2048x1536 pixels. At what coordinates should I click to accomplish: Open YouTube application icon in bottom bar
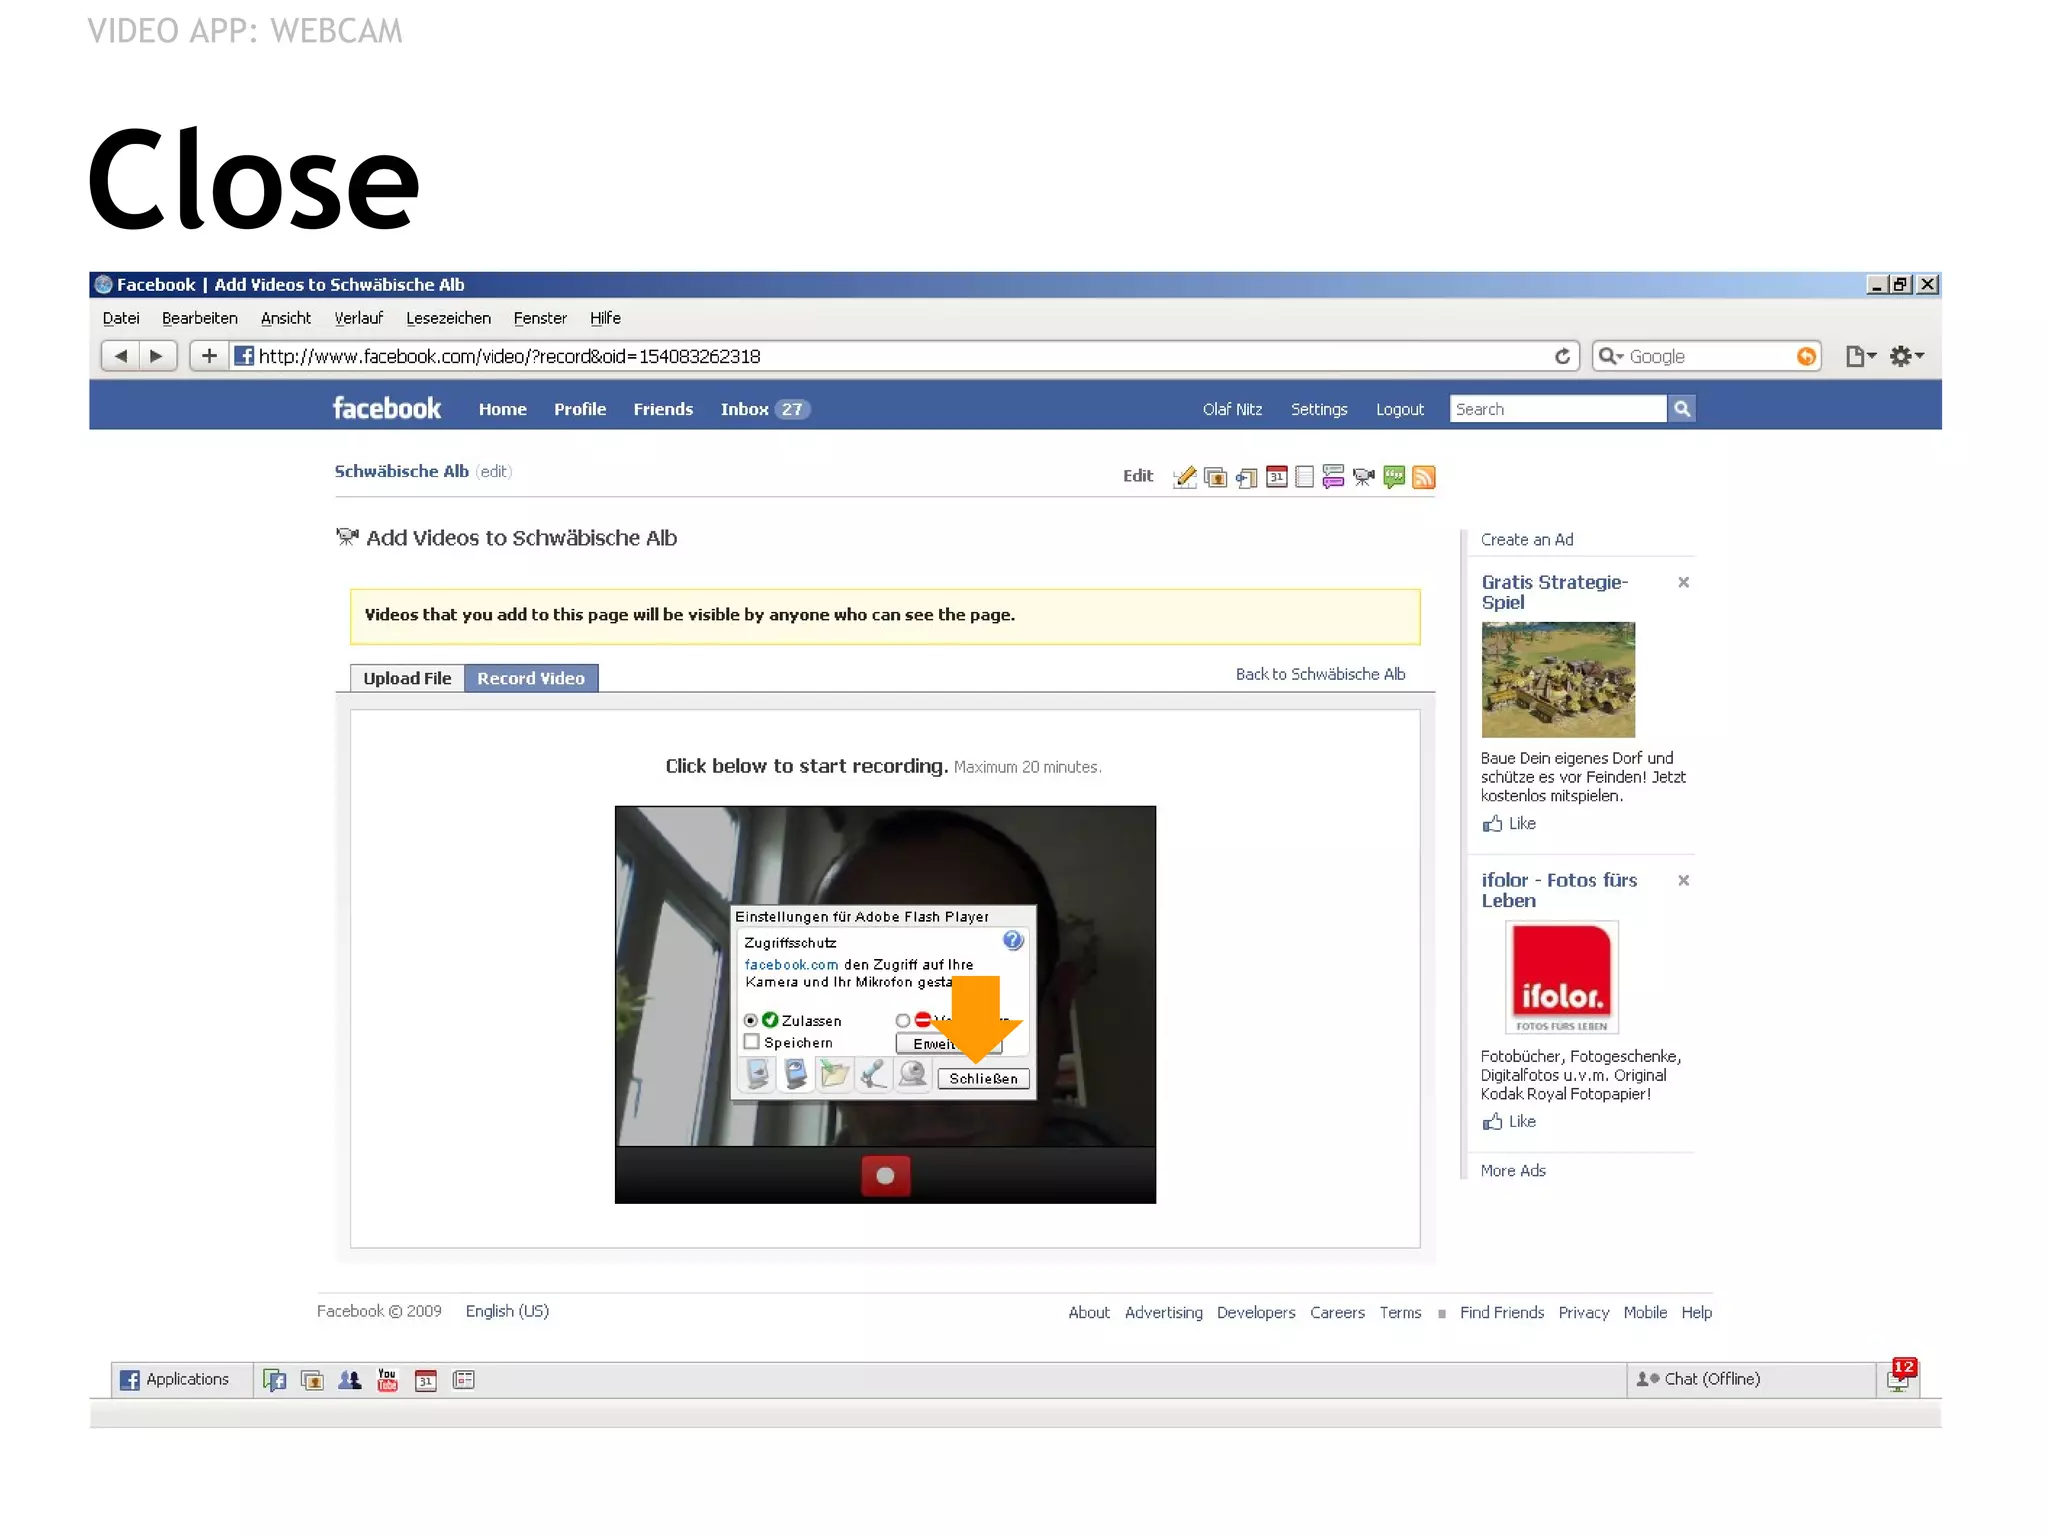(387, 1380)
